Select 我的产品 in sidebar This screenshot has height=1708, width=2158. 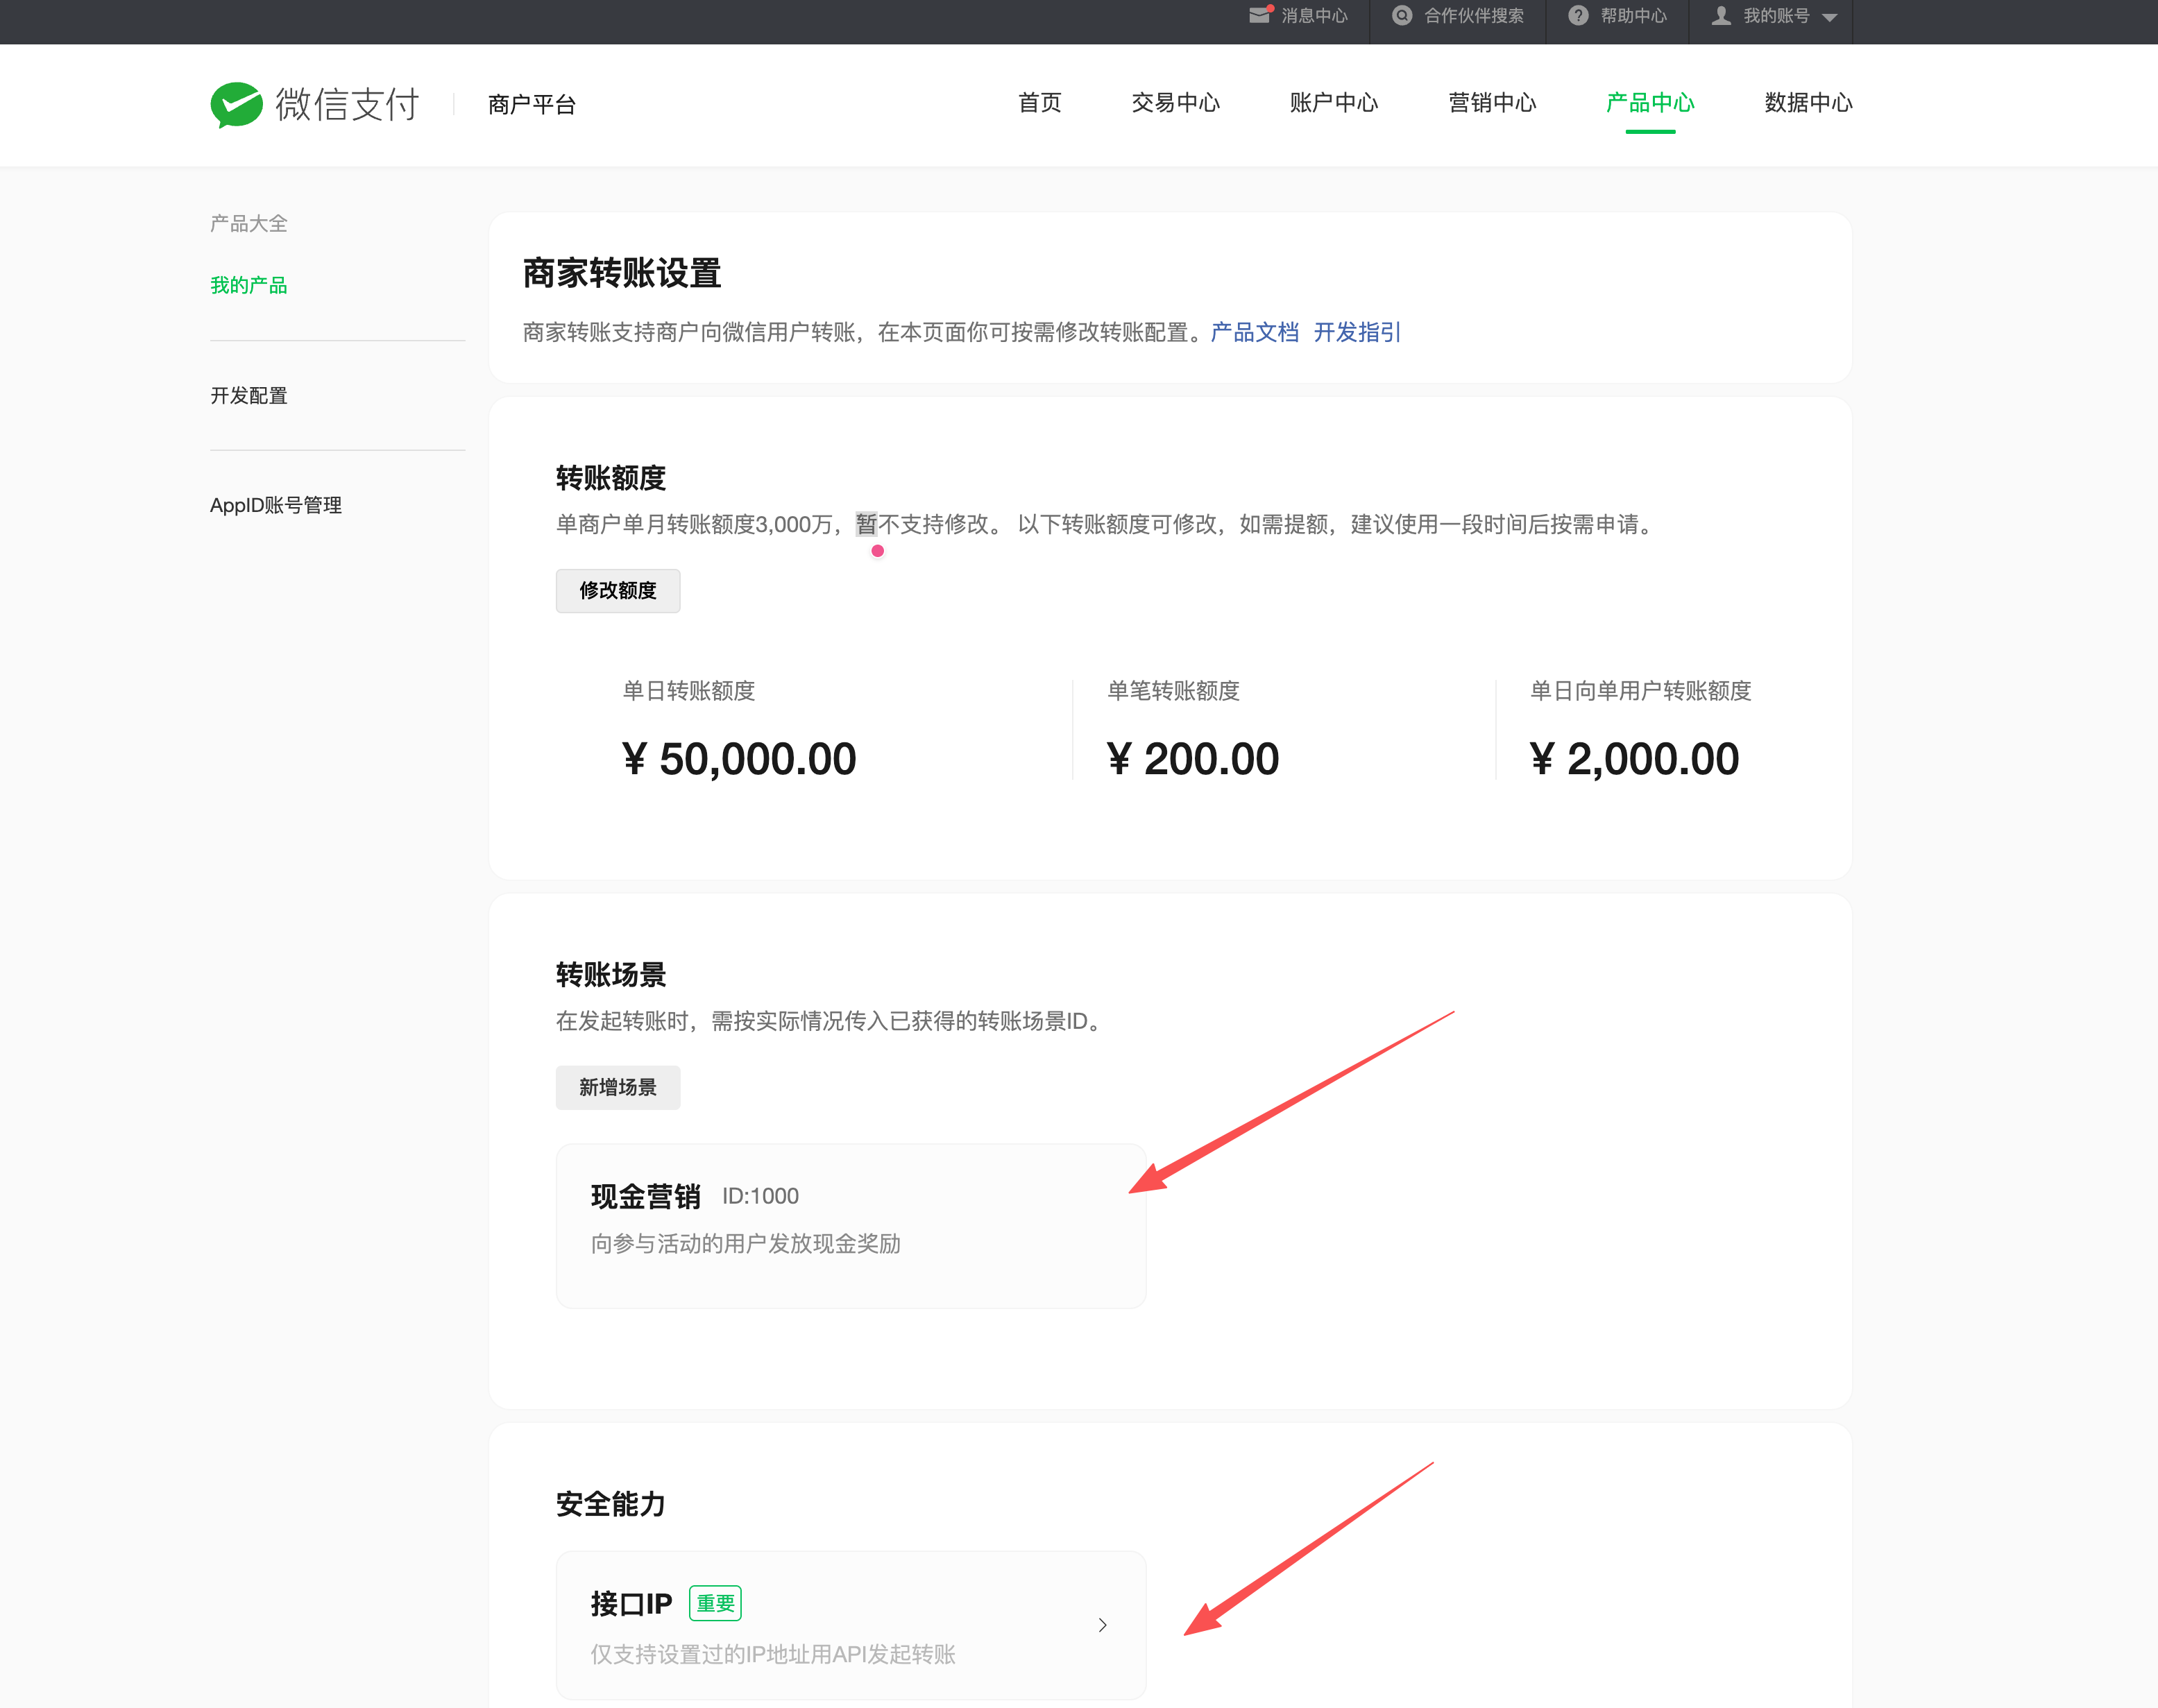coord(248,286)
